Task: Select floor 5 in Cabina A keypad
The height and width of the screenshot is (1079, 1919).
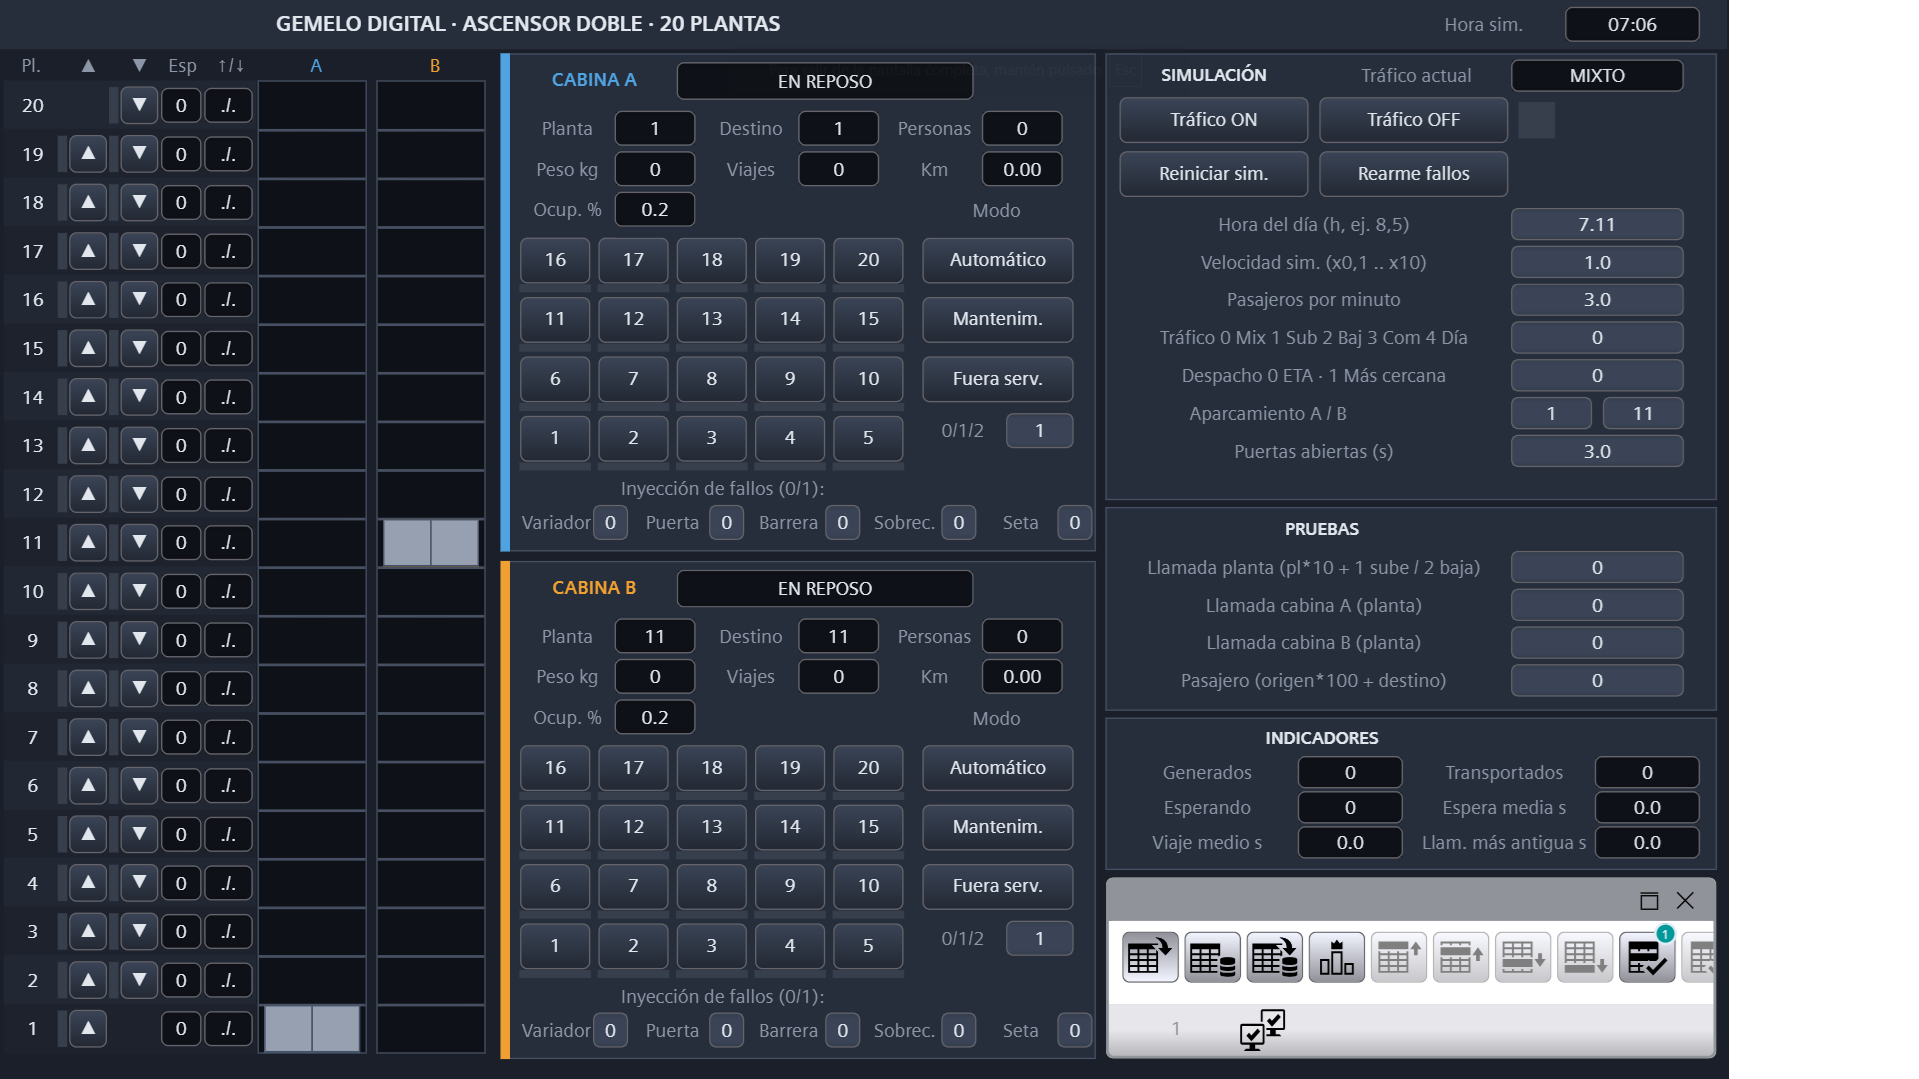Action: [868, 438]
